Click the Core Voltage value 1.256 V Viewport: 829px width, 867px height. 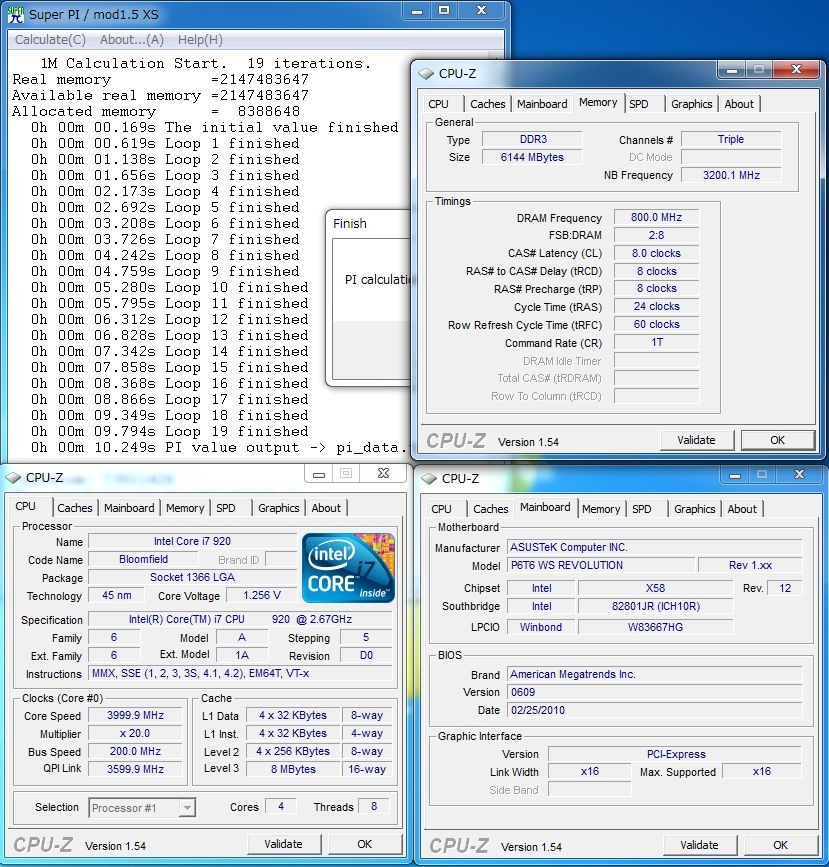(262, 596)
